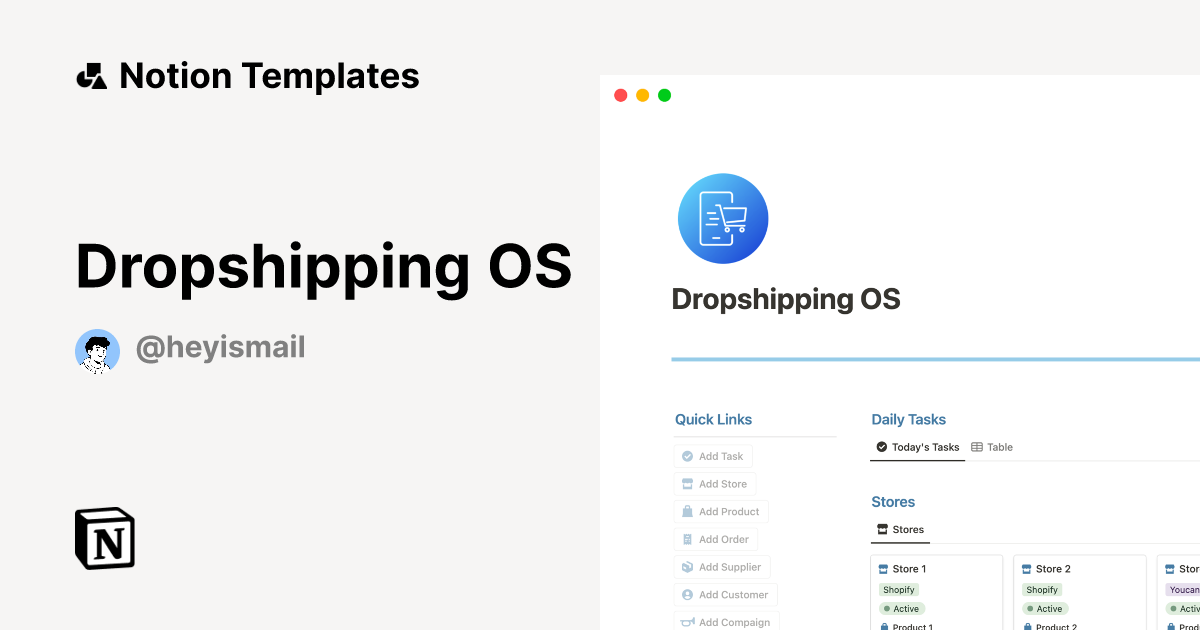Click the green traffic-light window button

664,95
